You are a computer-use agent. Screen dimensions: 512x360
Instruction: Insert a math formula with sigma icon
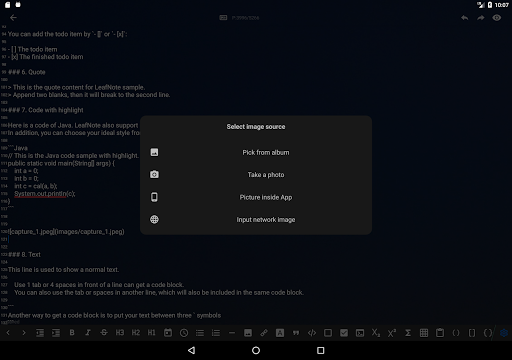pos(408,333)
